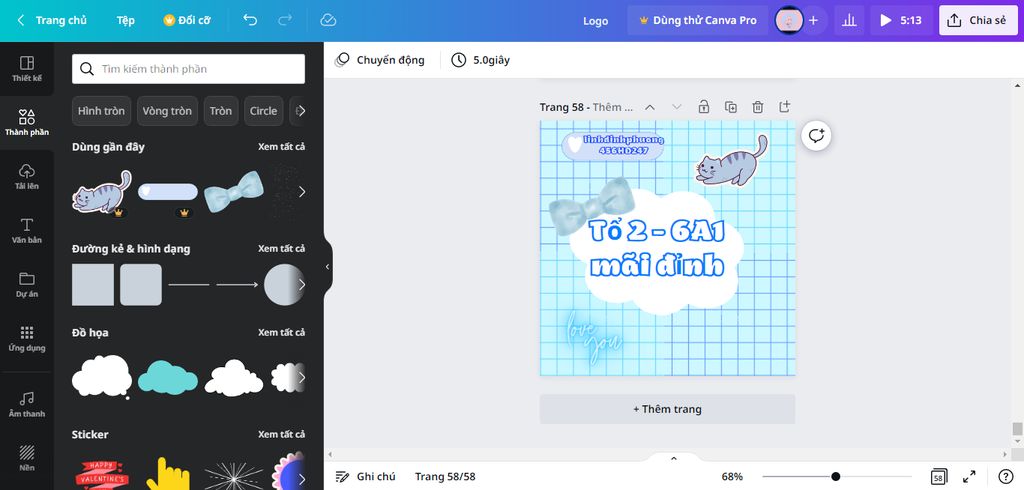Open the Nền background tab
Viewport: 1024px width, 490px height.
click(x=27, y=459)
